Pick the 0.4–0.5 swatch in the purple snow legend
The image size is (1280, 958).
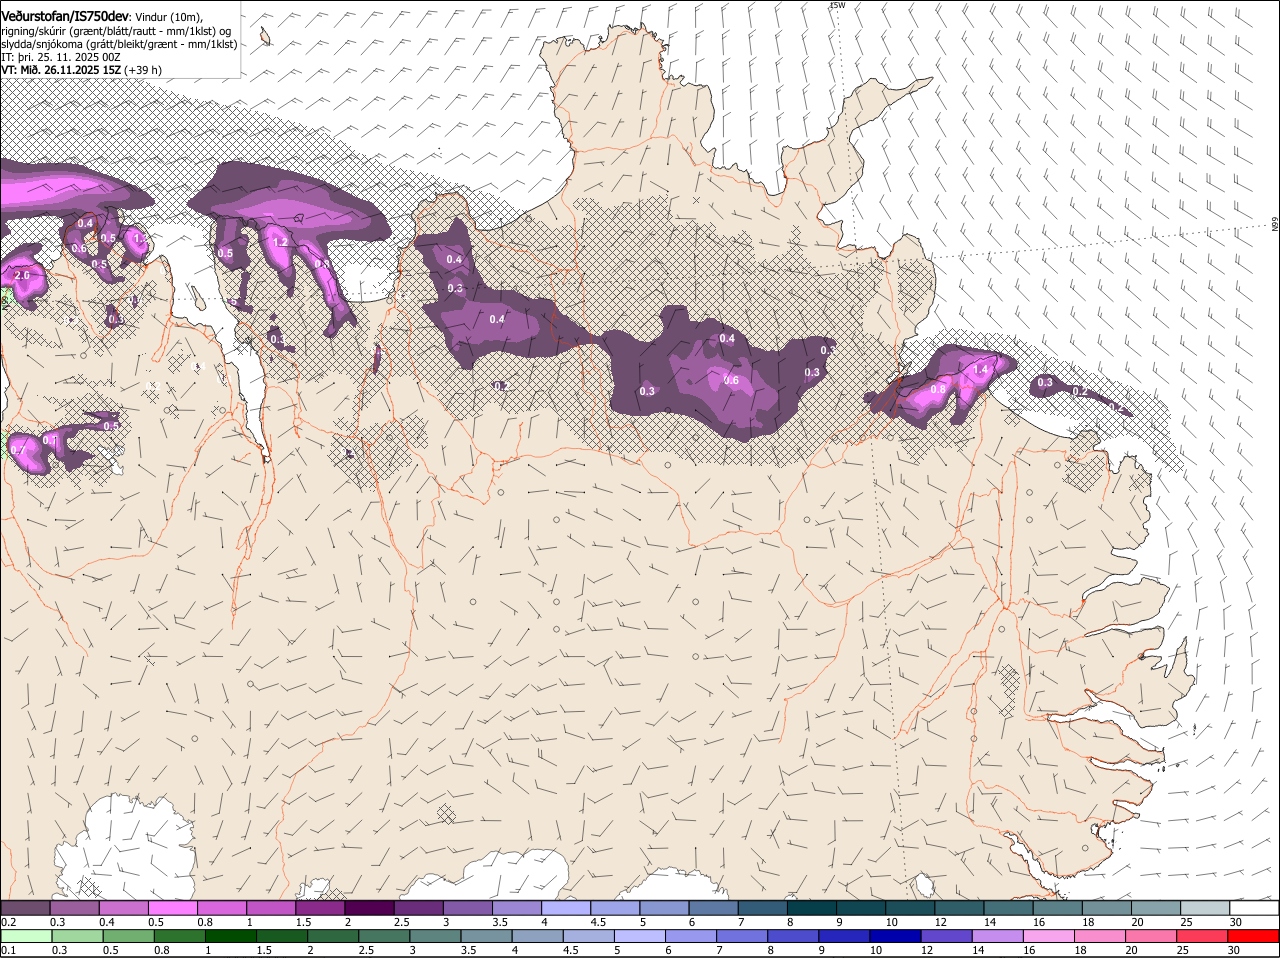pyautogui.click(x=123, y=907)
